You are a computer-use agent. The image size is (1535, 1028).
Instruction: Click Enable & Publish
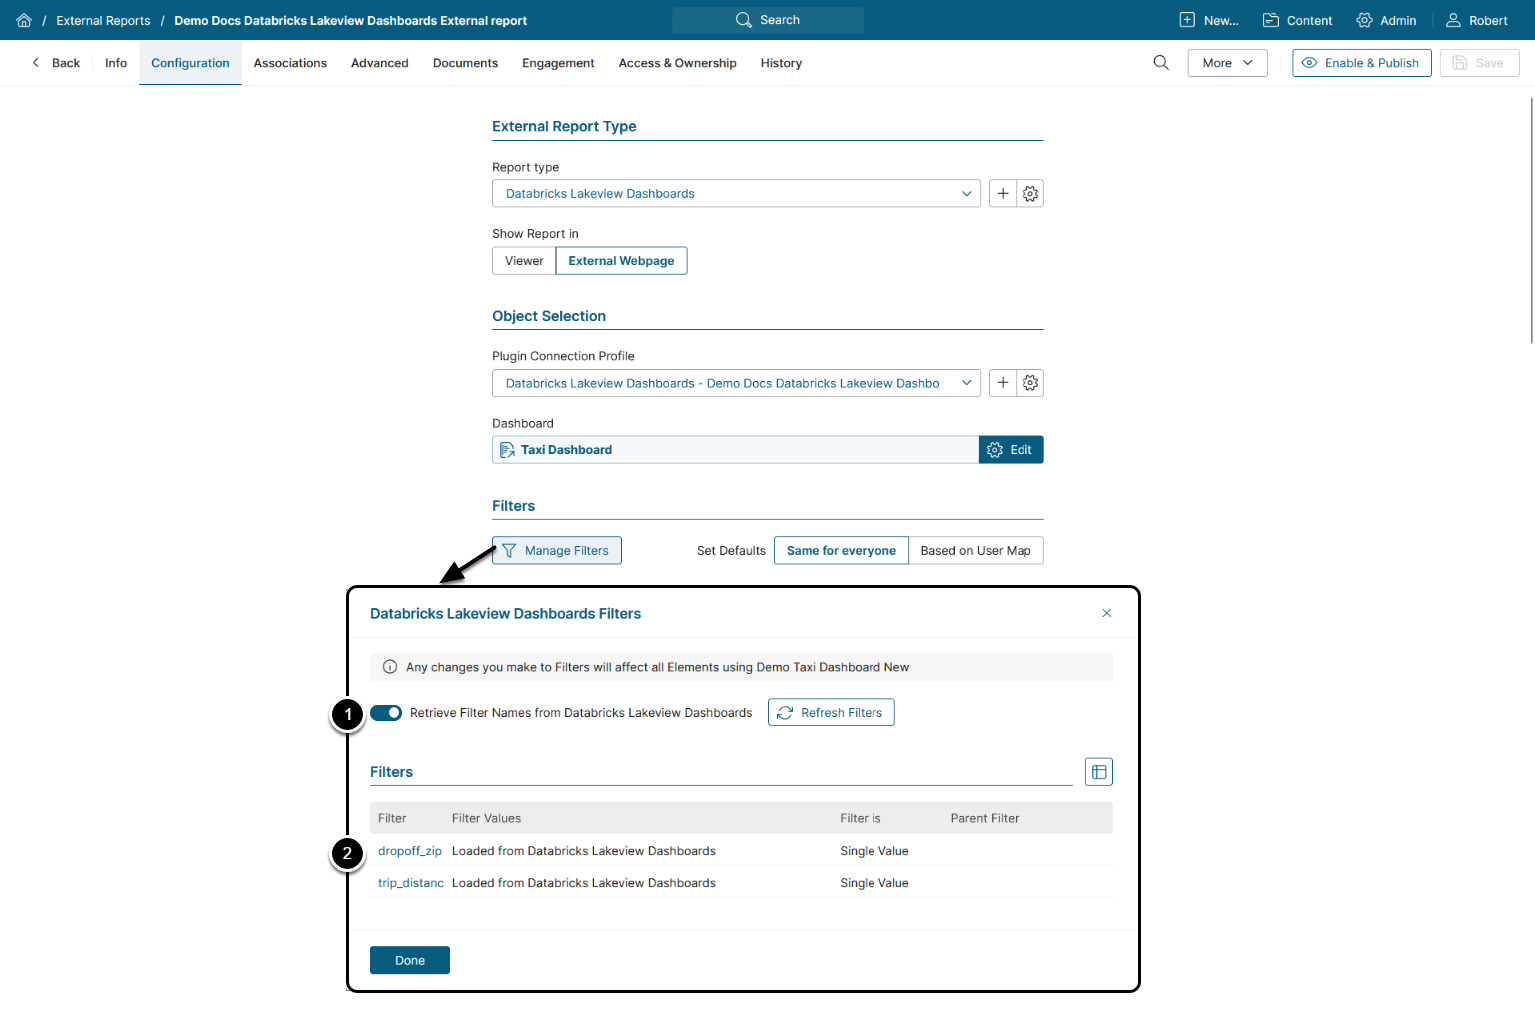pyautogui.click(x=1362, y=63)
